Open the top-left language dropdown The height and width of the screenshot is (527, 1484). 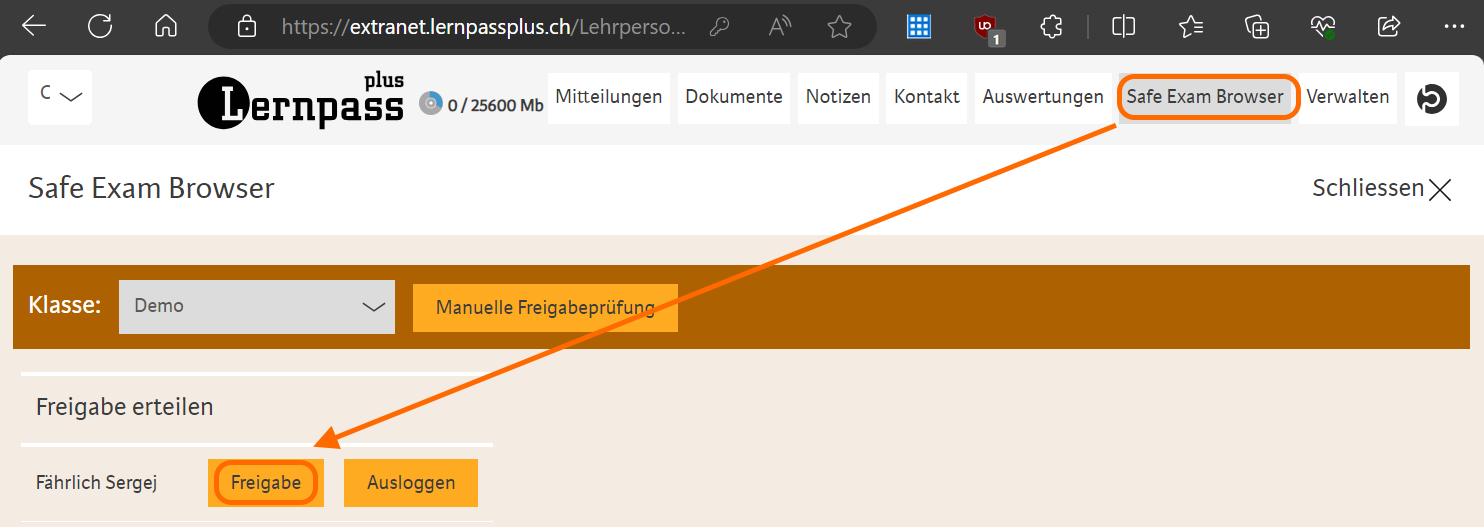(x=60, y=97)
